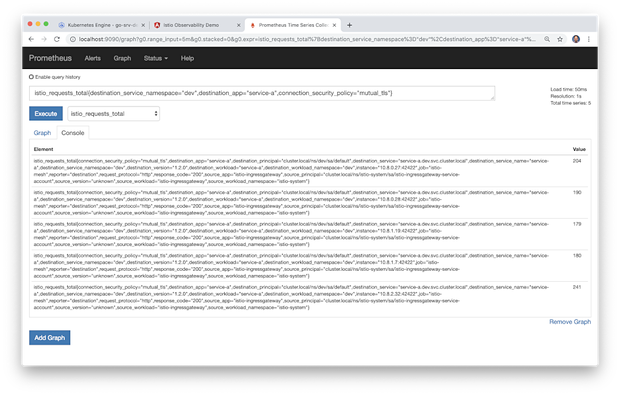The width and height of the screenshot is (620, 395).
Task: Switch to Istio Observability Demo tab
Action: click(197, 25)
